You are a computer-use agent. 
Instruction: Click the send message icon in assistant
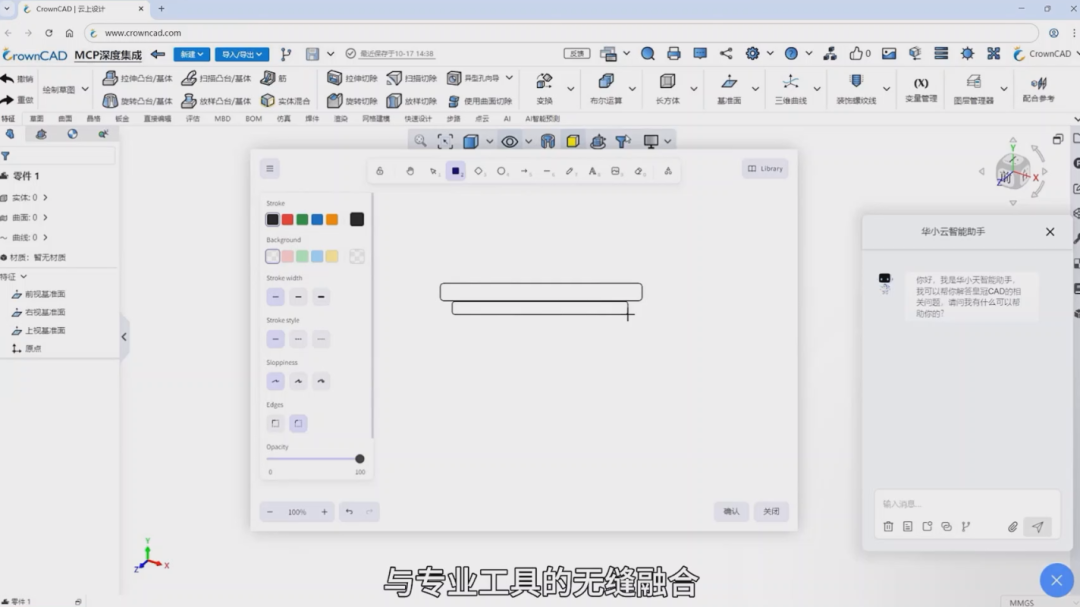1037,526
